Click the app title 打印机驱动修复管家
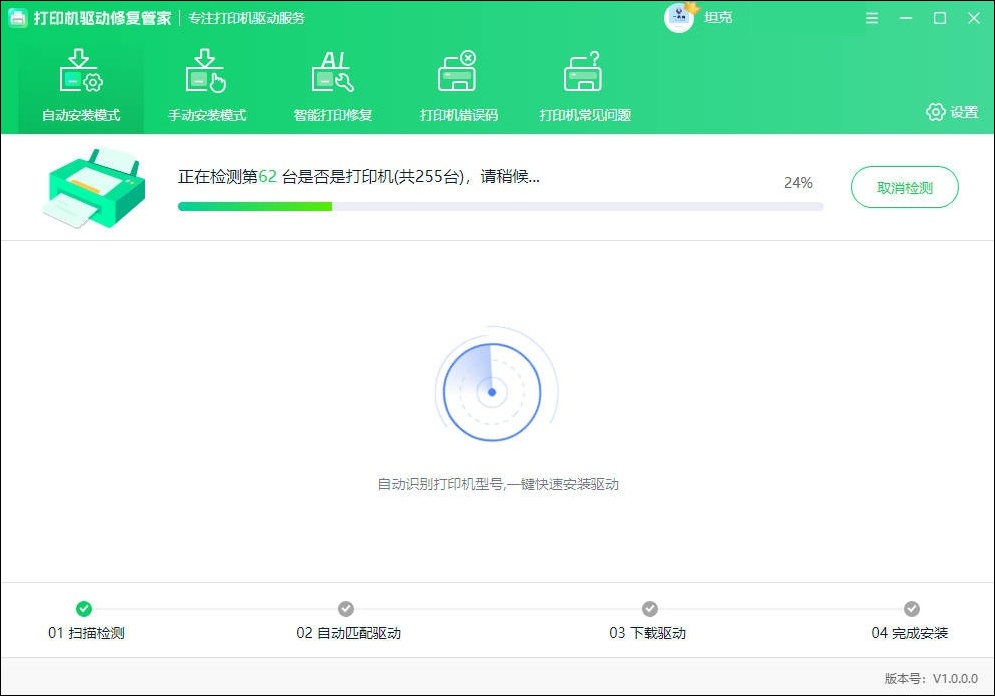 tap(102, 18)
